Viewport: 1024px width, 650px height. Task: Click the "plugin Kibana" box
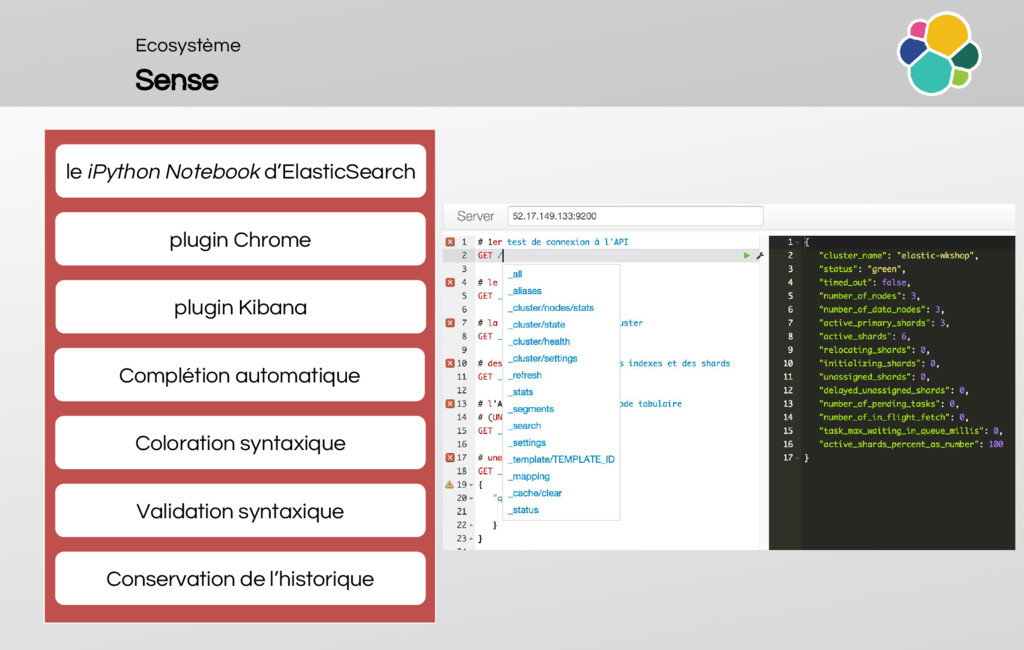(x=240, y=307)
